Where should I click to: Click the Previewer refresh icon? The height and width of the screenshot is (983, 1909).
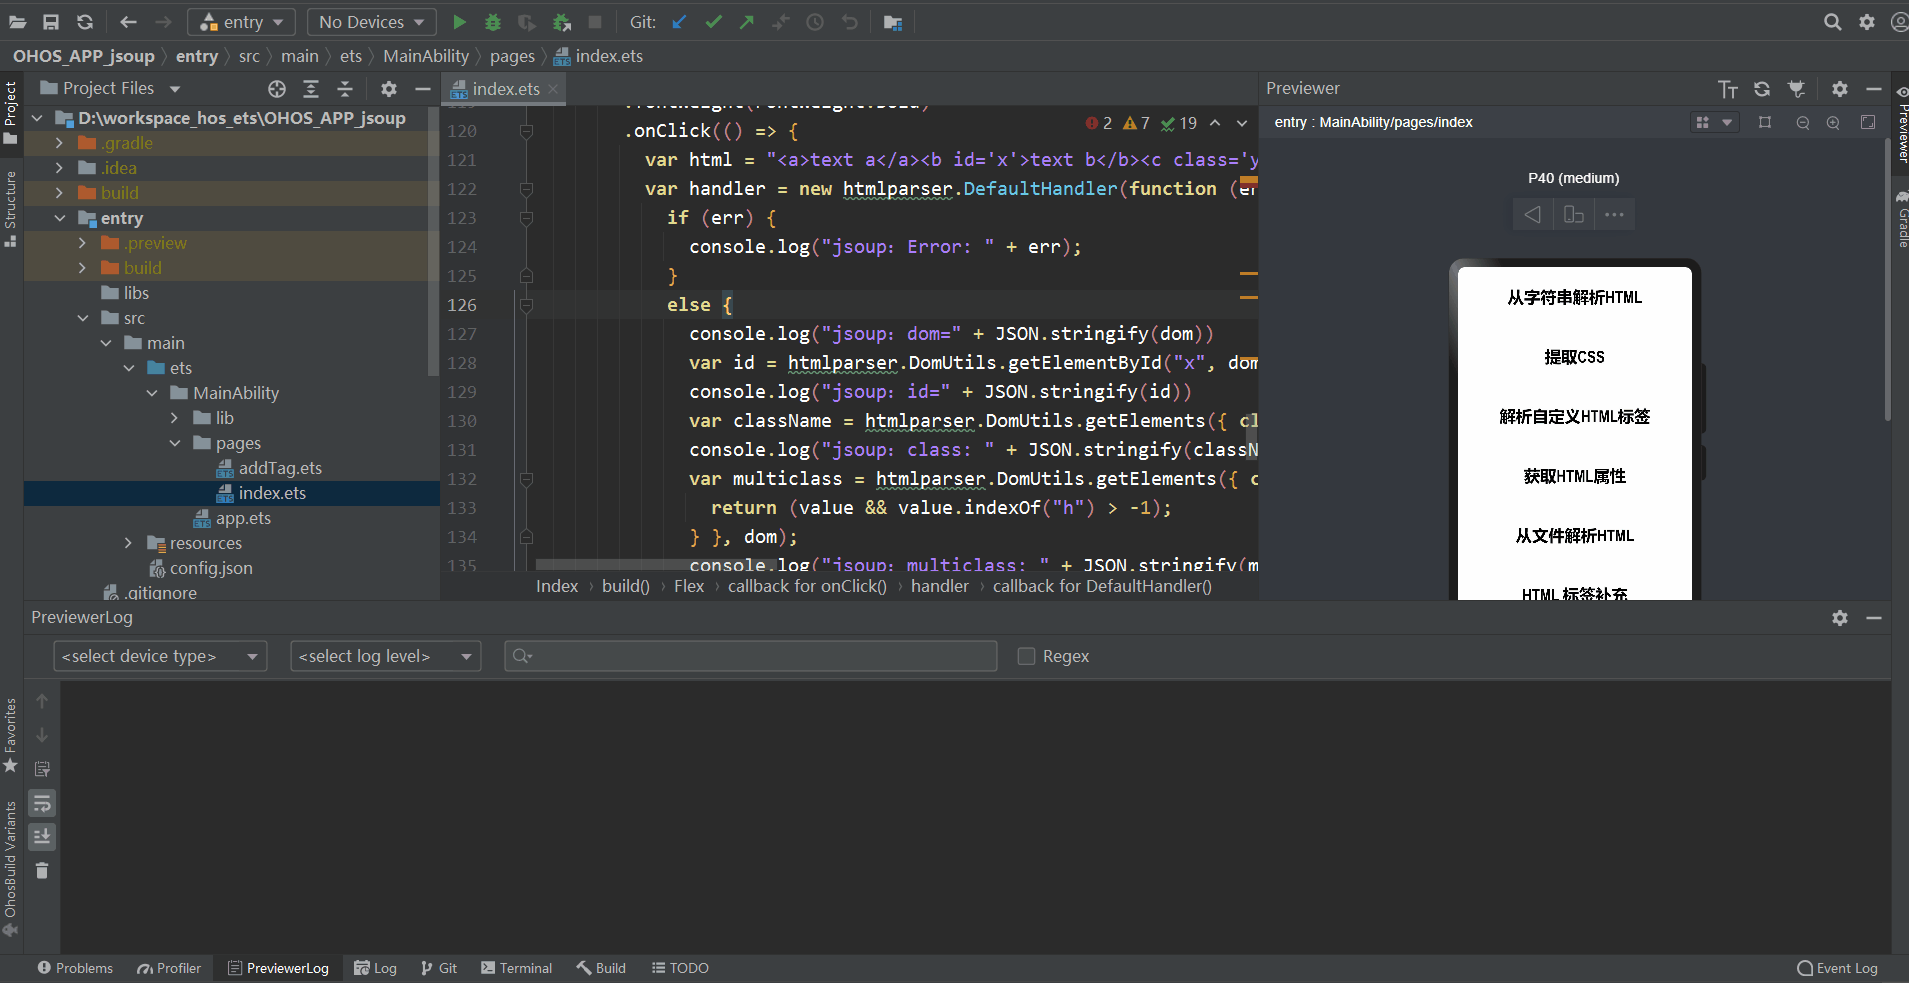point(1762,89)
